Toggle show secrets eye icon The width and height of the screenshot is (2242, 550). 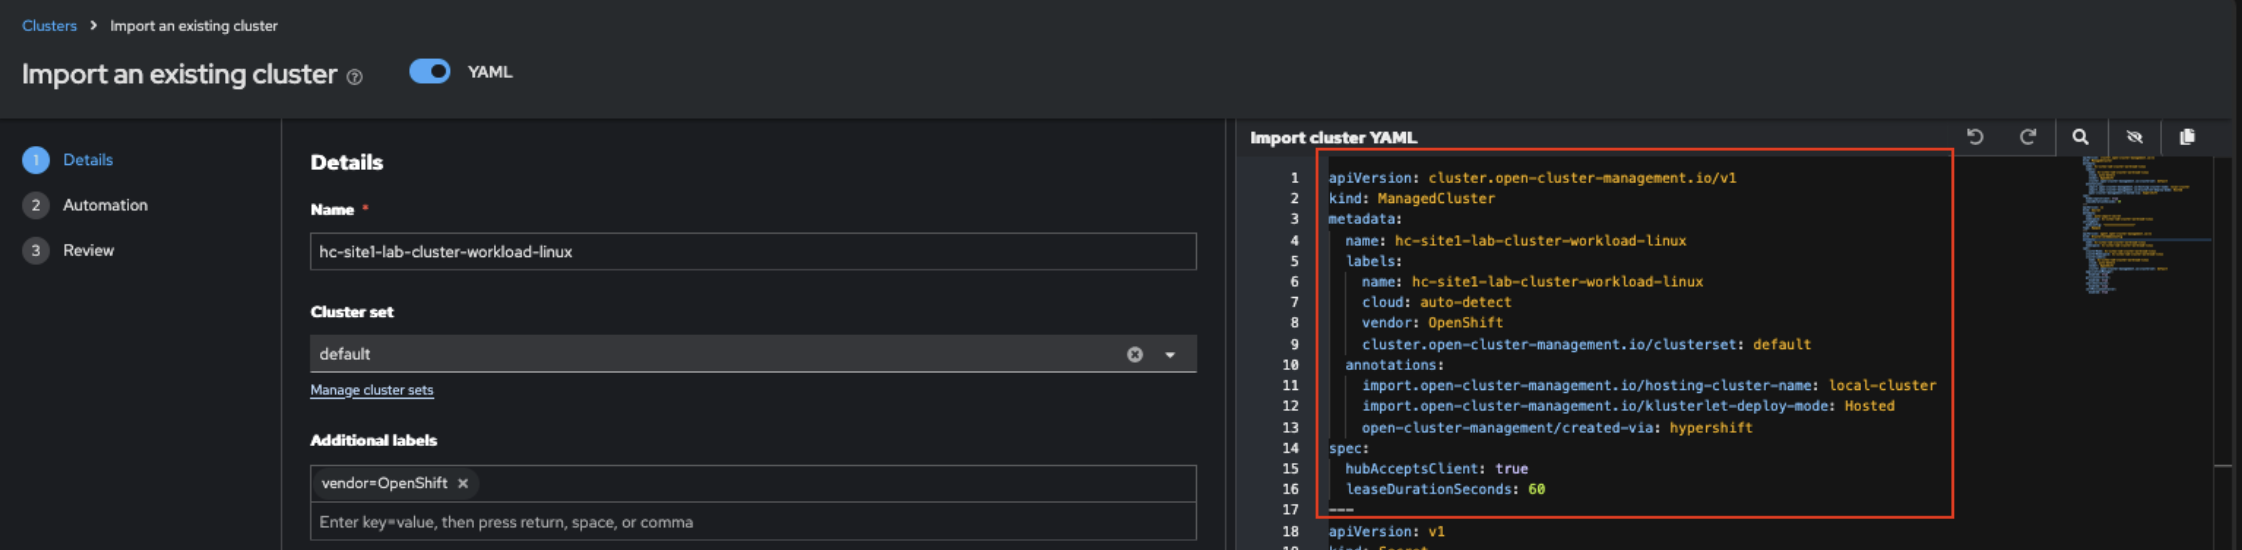[2134, 137]
